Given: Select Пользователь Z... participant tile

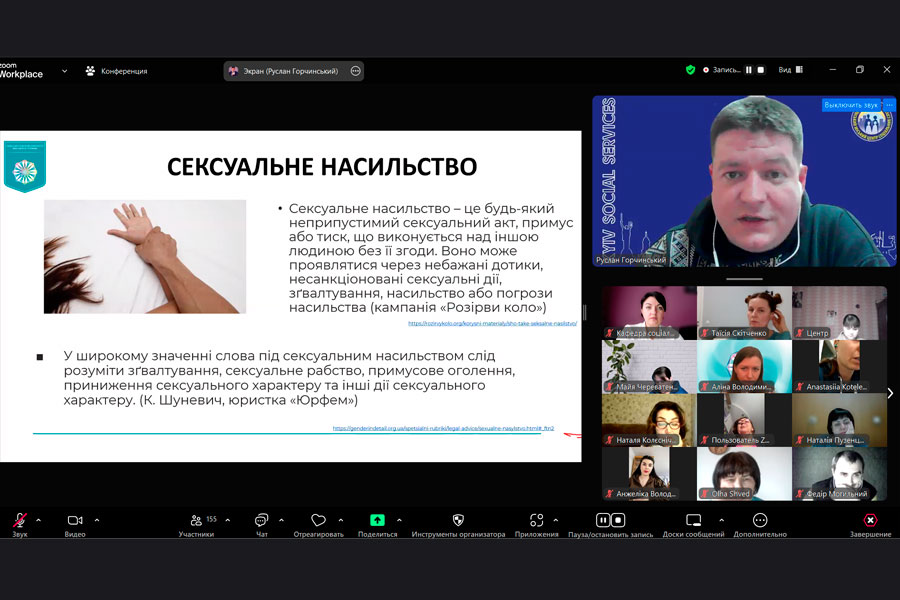Looking at the screenshot, I should [744, 420].
